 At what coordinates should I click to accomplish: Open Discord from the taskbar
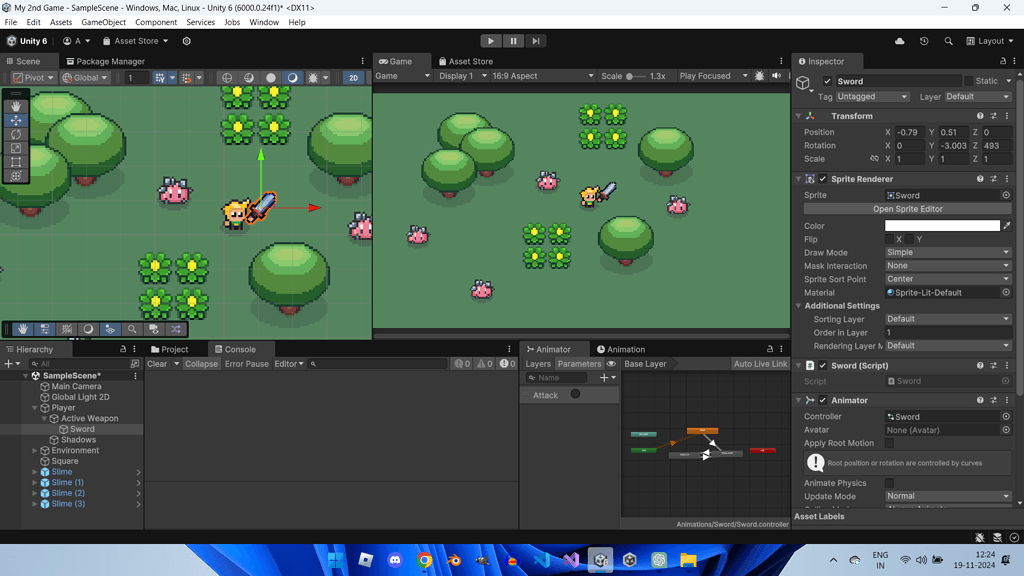[x=395, y=560]
